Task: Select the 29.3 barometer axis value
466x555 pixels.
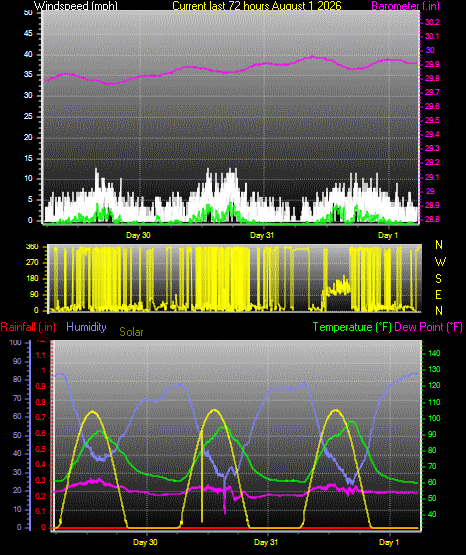Action: coord(432,148)
